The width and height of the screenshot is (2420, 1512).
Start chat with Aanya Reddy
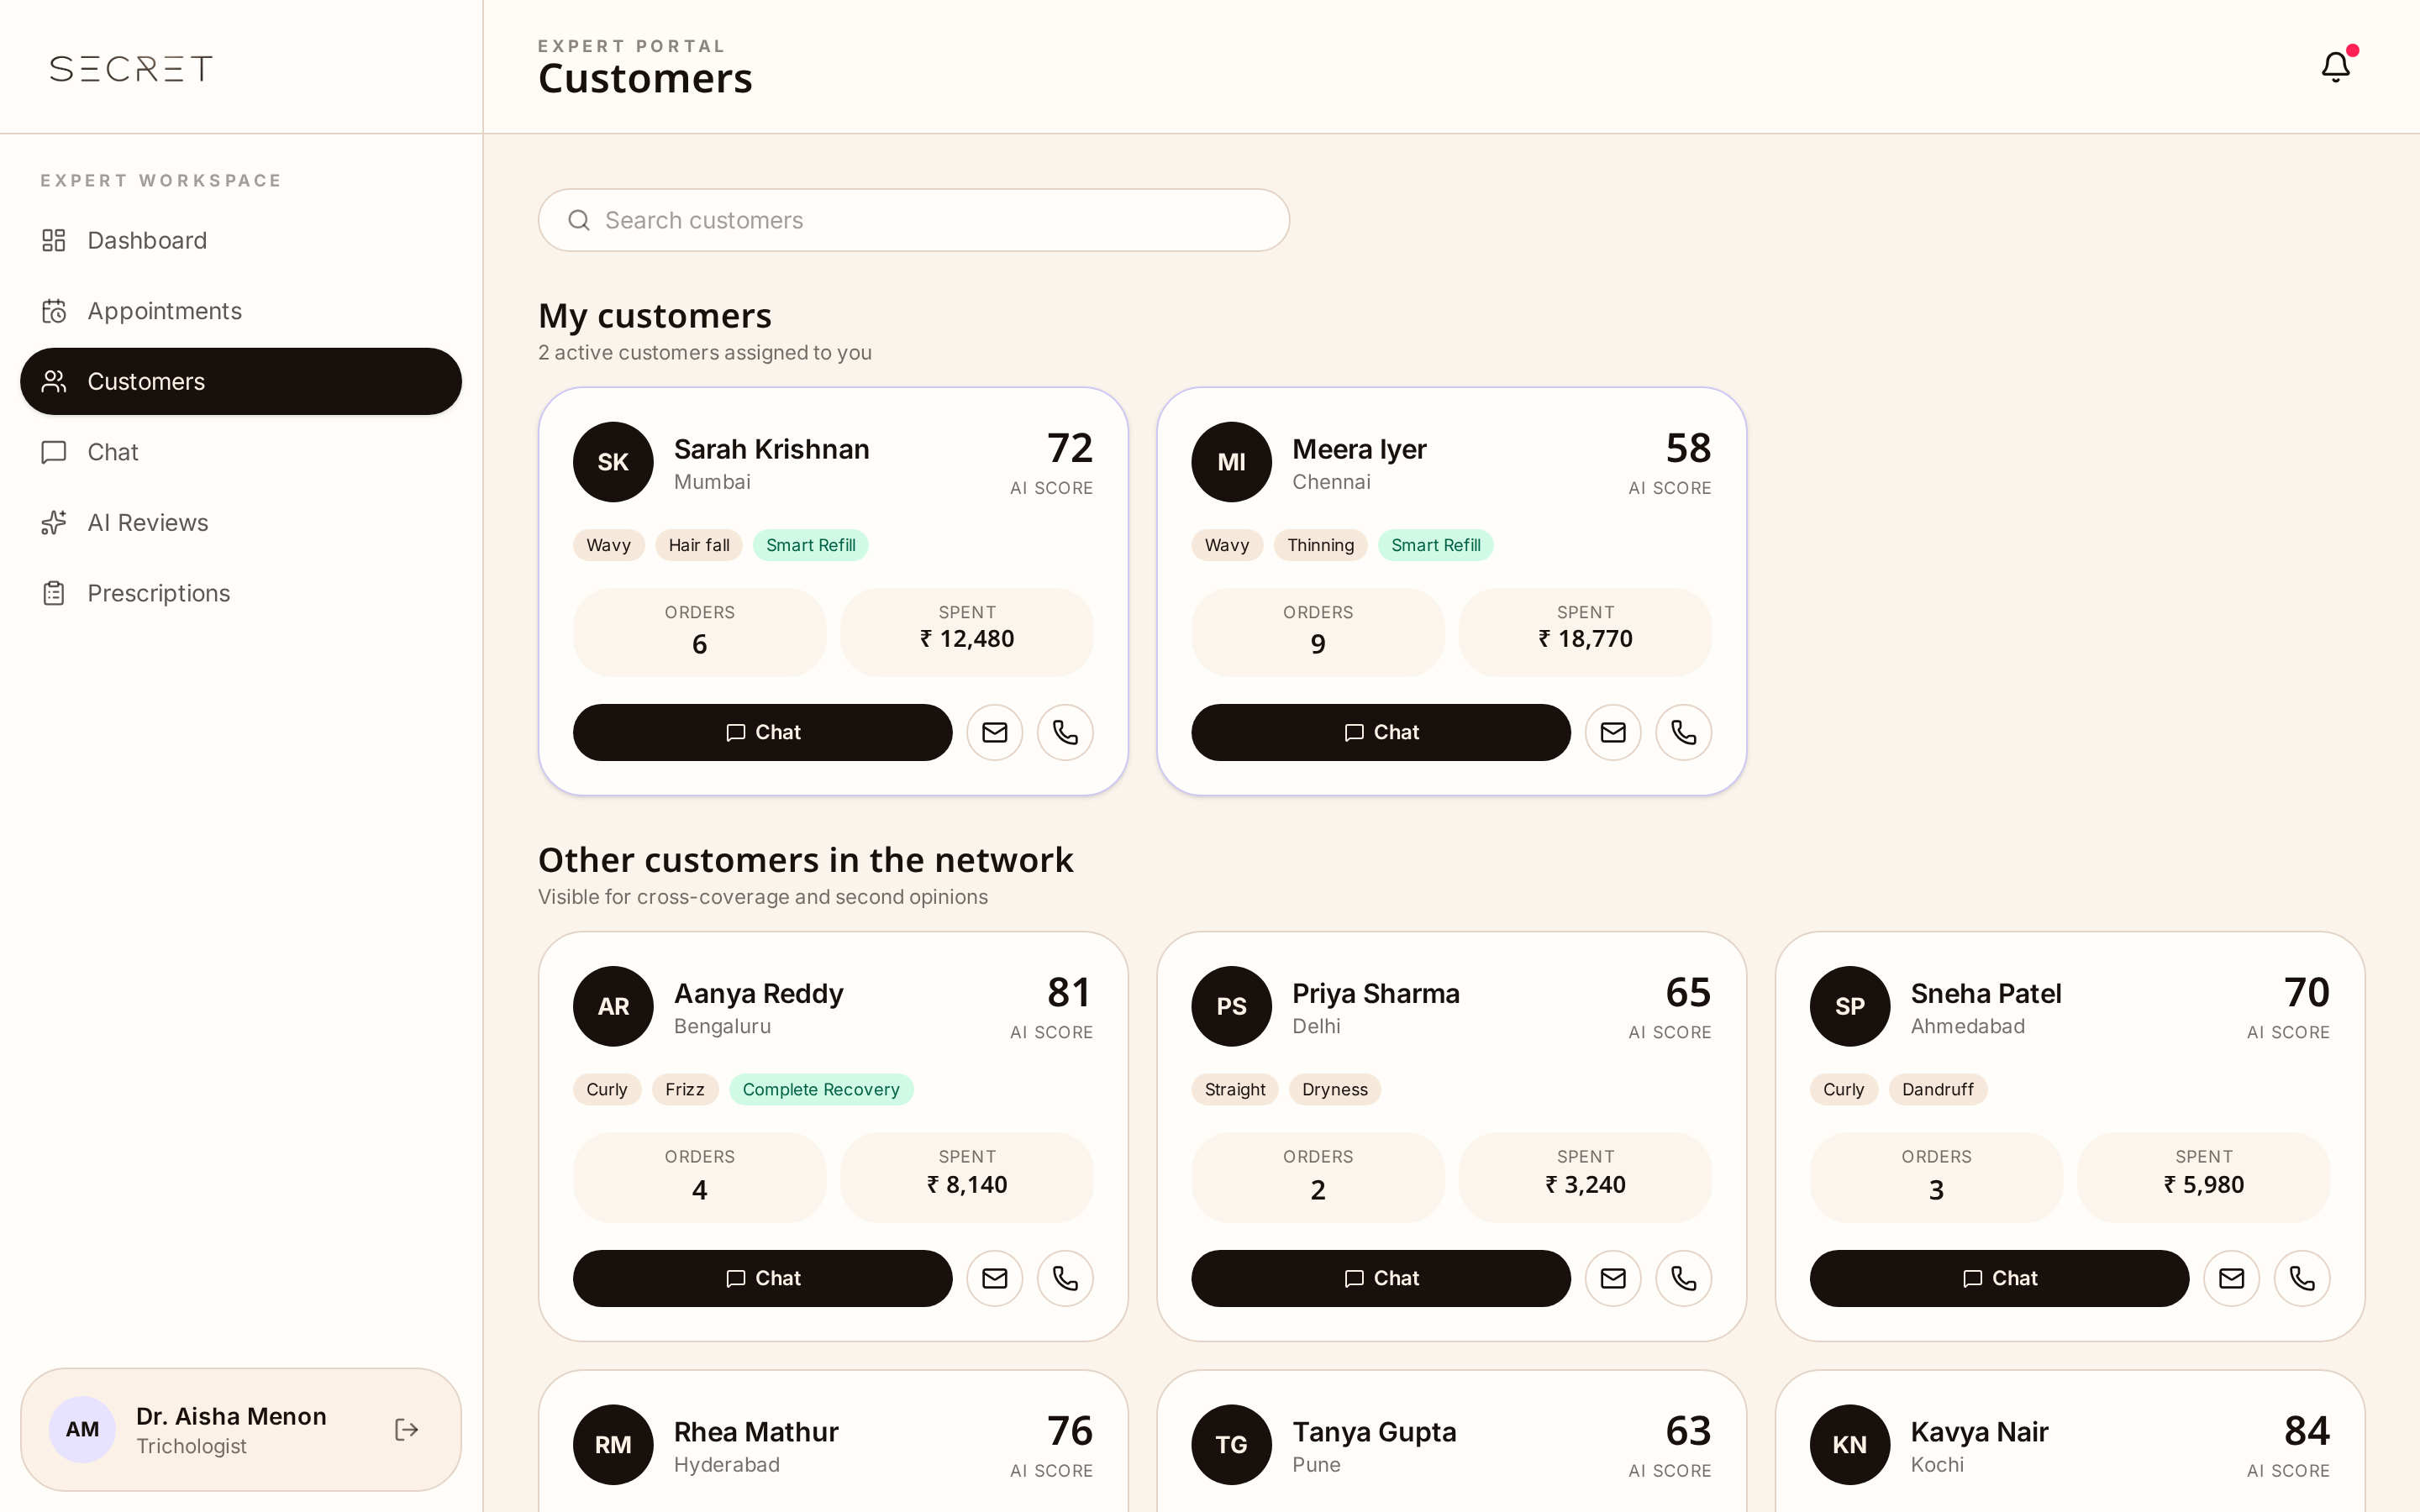(x=762, y=1278)
